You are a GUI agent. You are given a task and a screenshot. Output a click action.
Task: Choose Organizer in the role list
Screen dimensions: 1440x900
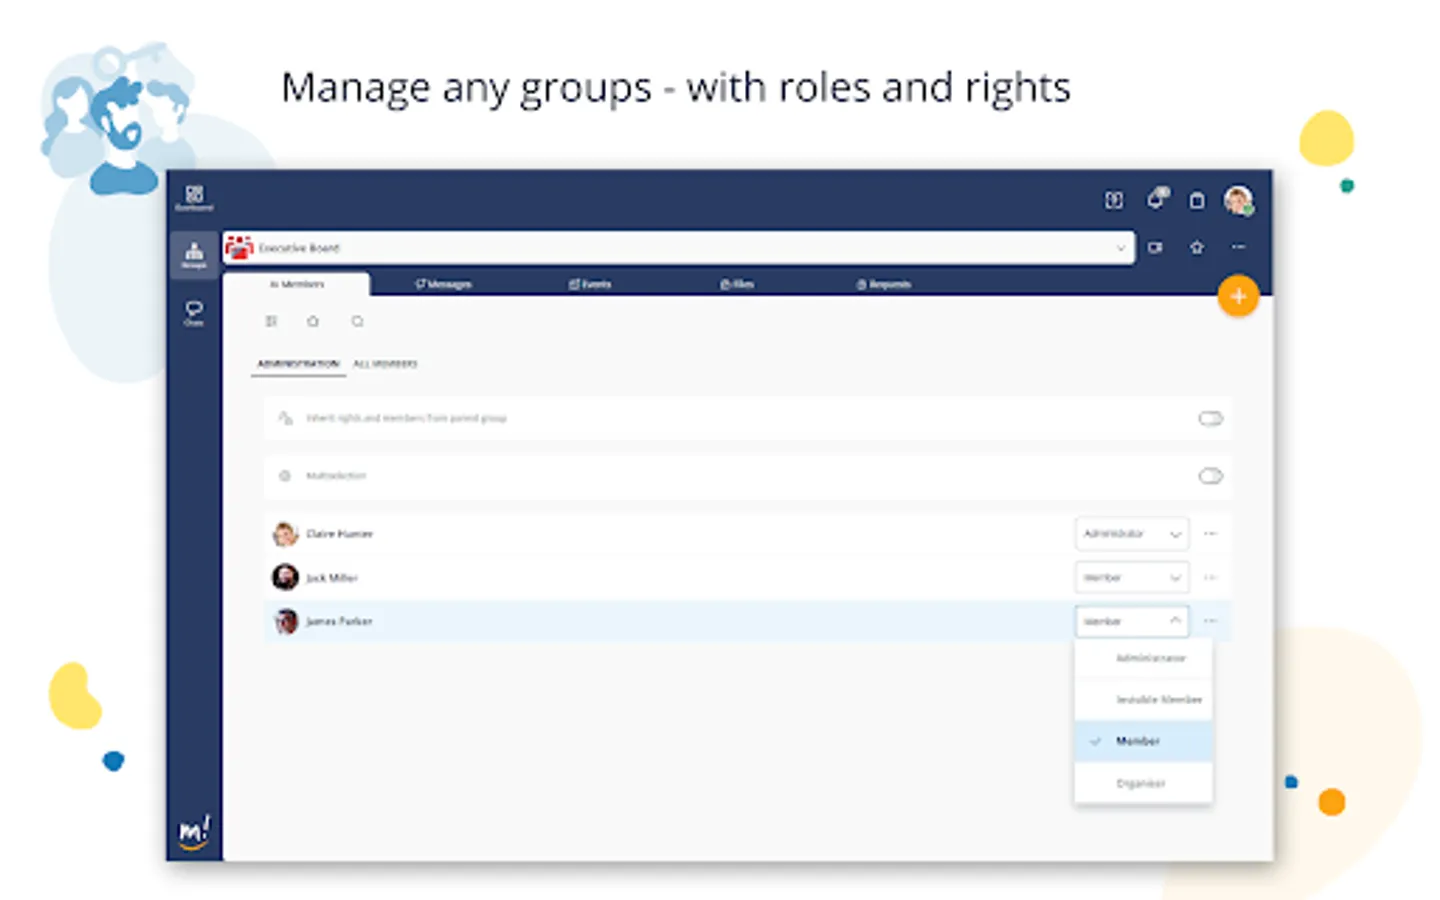[1144, 783]
